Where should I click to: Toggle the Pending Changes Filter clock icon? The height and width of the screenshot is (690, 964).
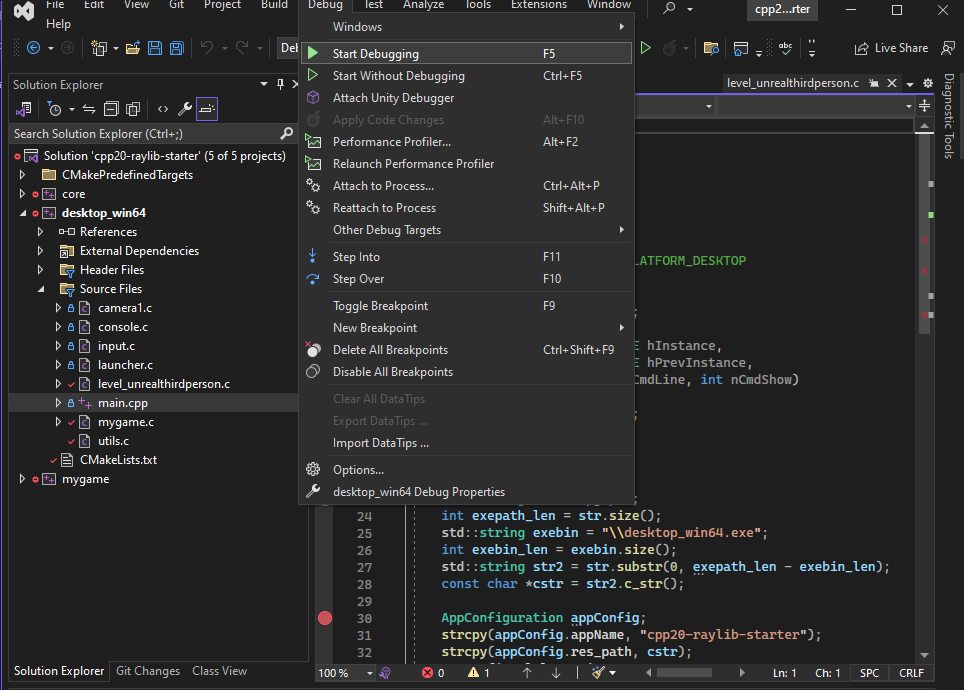pos(55,109)
